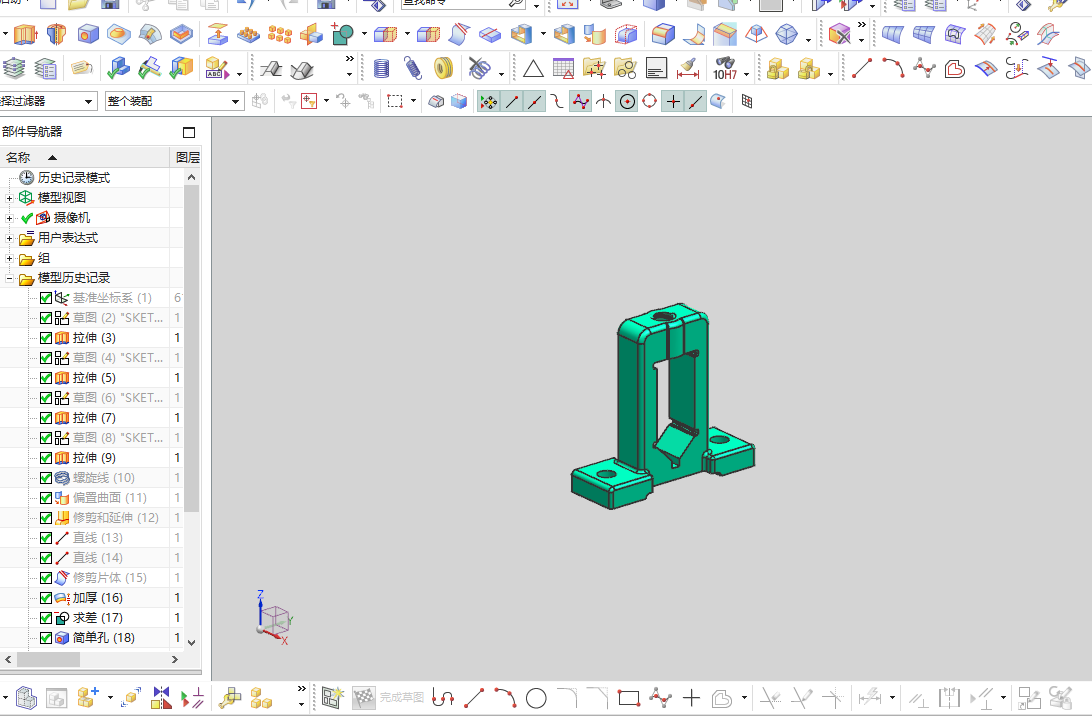Collapse the 模型历史记录 tree node
This screenshot has width=1092, height=717.
pos(9,278)
